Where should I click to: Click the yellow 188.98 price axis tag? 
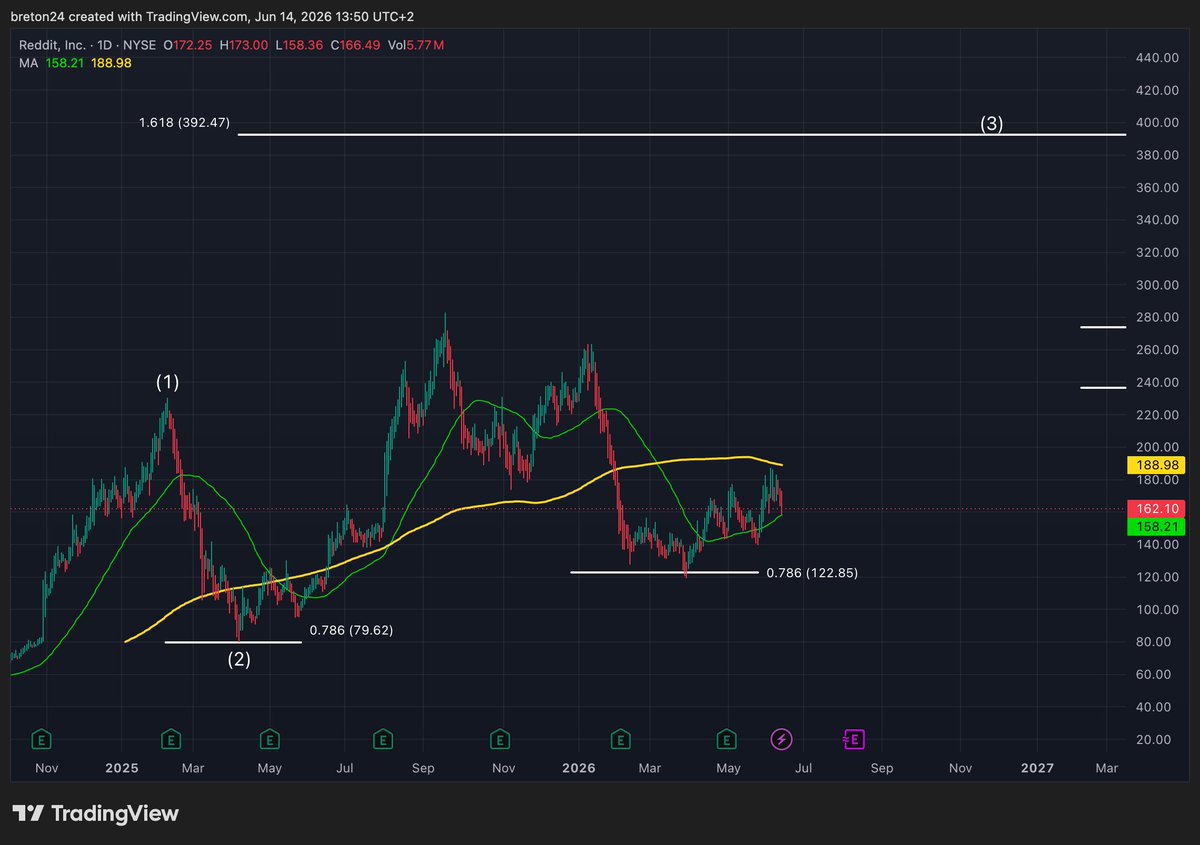pyautogui.click(x=1154, y=465)
